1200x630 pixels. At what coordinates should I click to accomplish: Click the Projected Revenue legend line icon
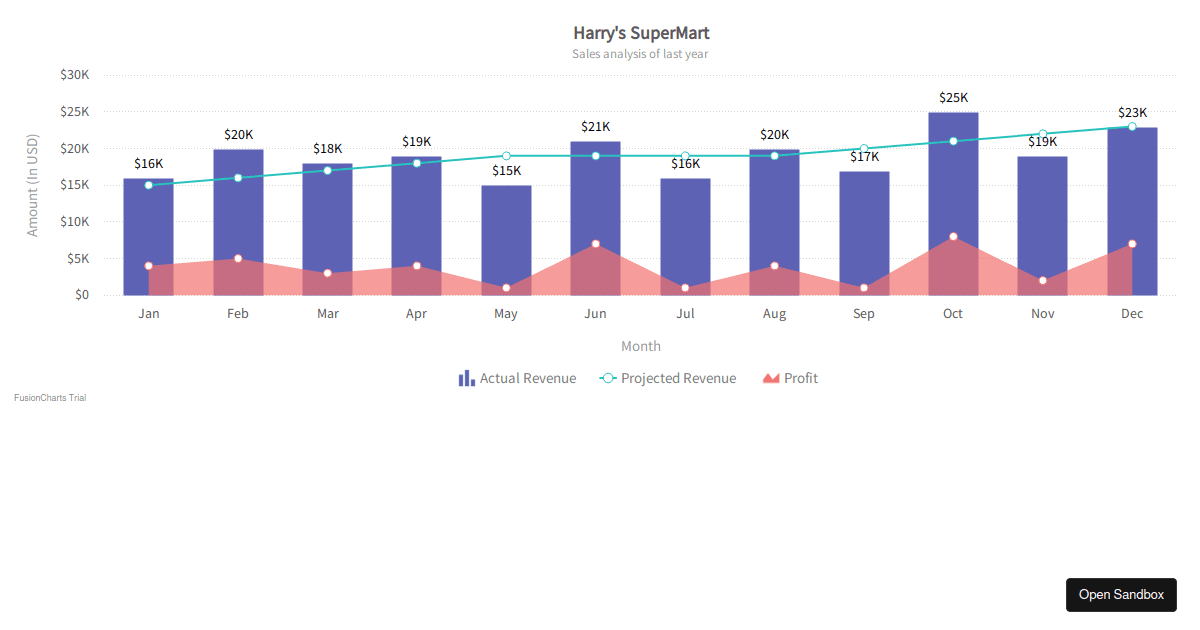point(608,378)
